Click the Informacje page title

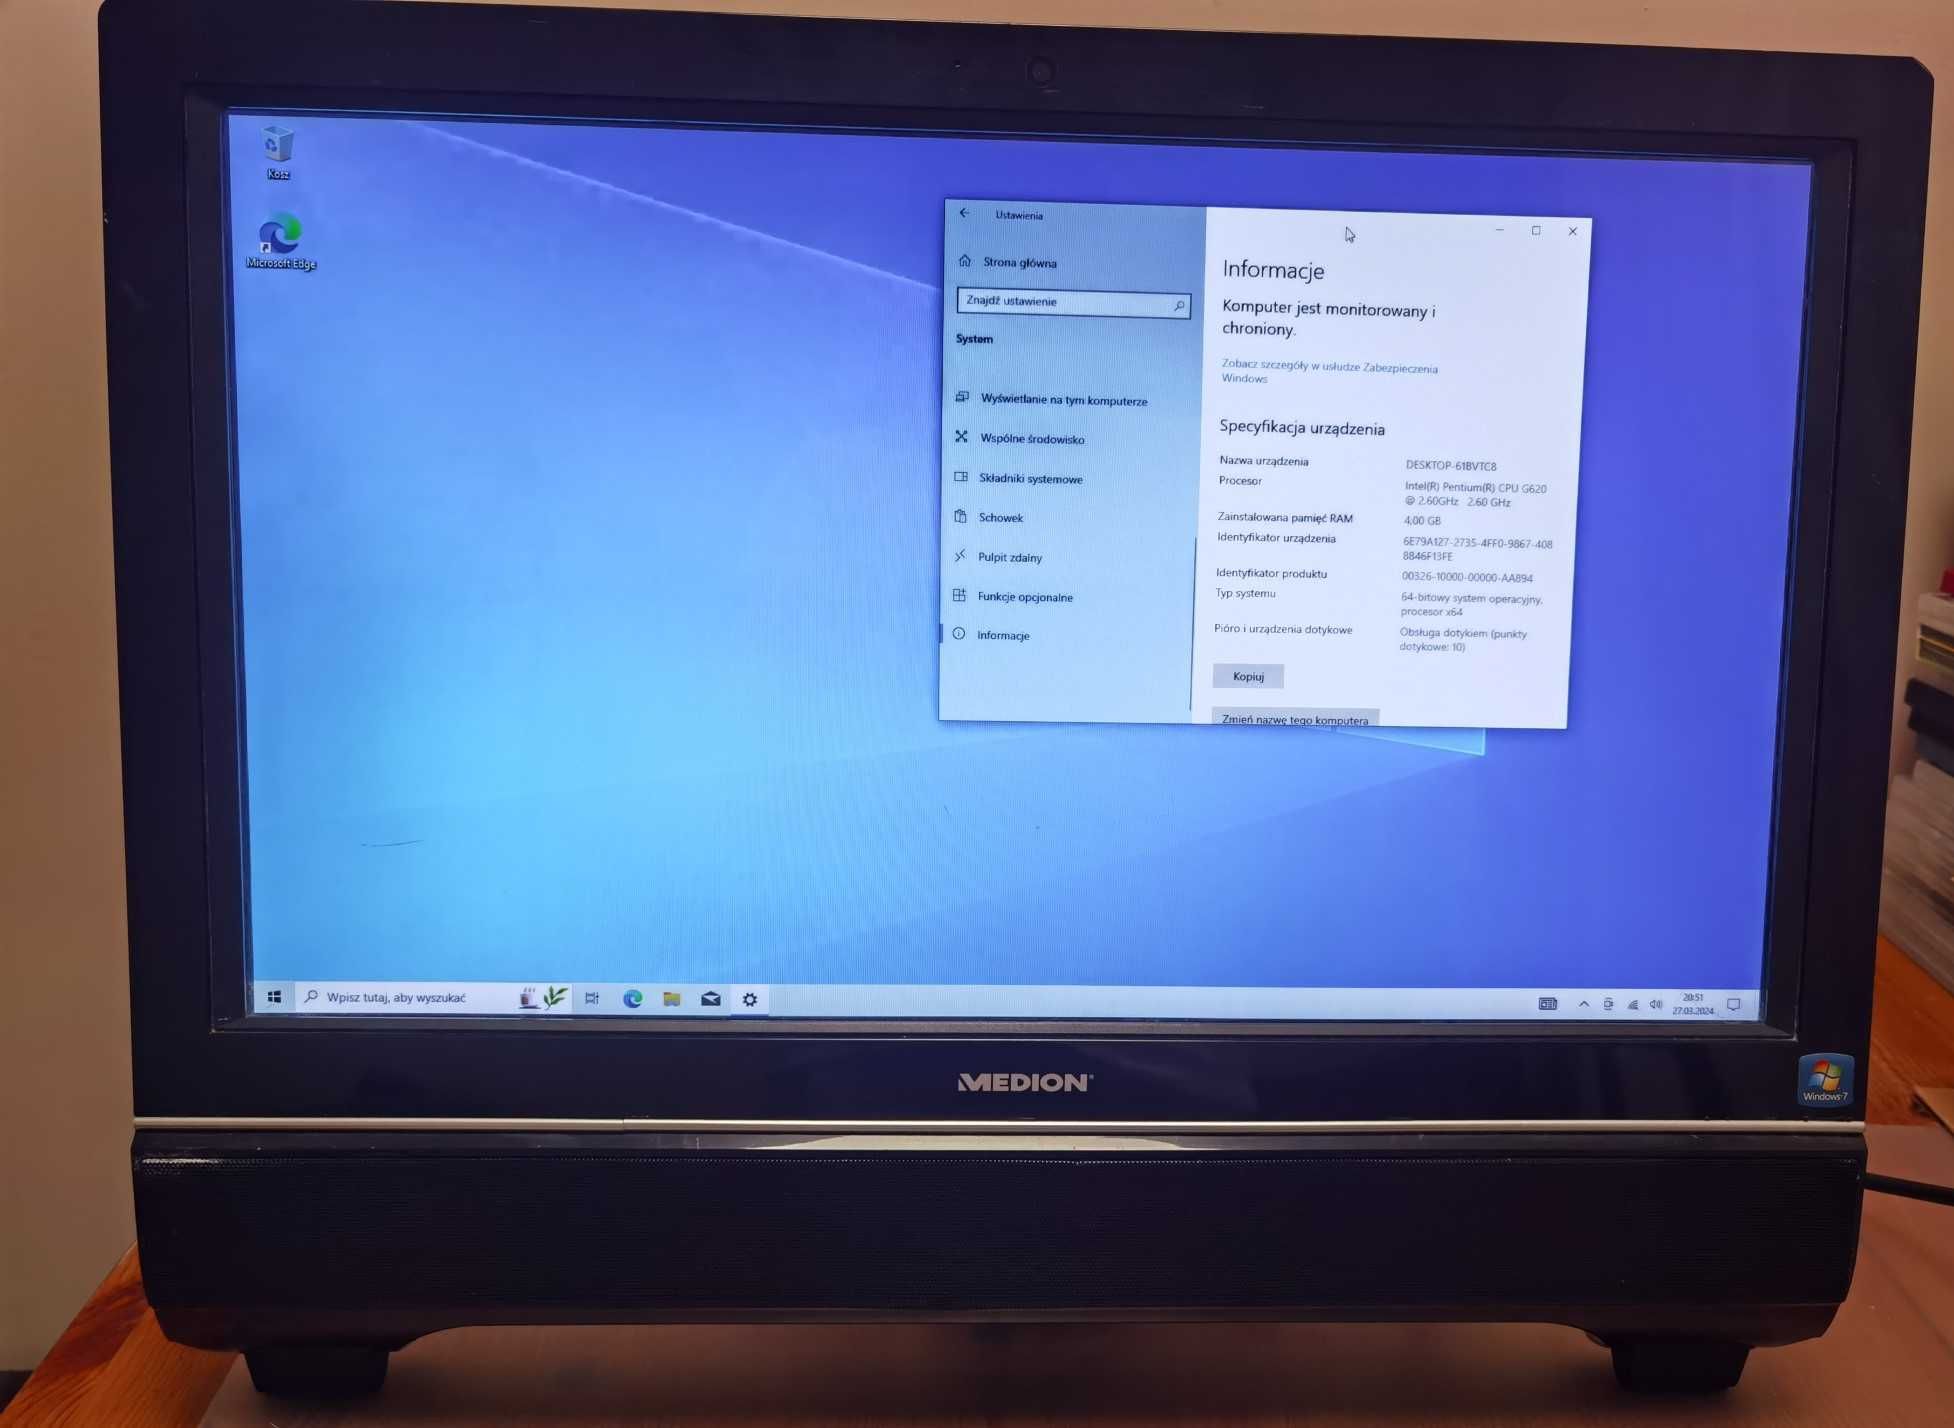point(1273,270)
